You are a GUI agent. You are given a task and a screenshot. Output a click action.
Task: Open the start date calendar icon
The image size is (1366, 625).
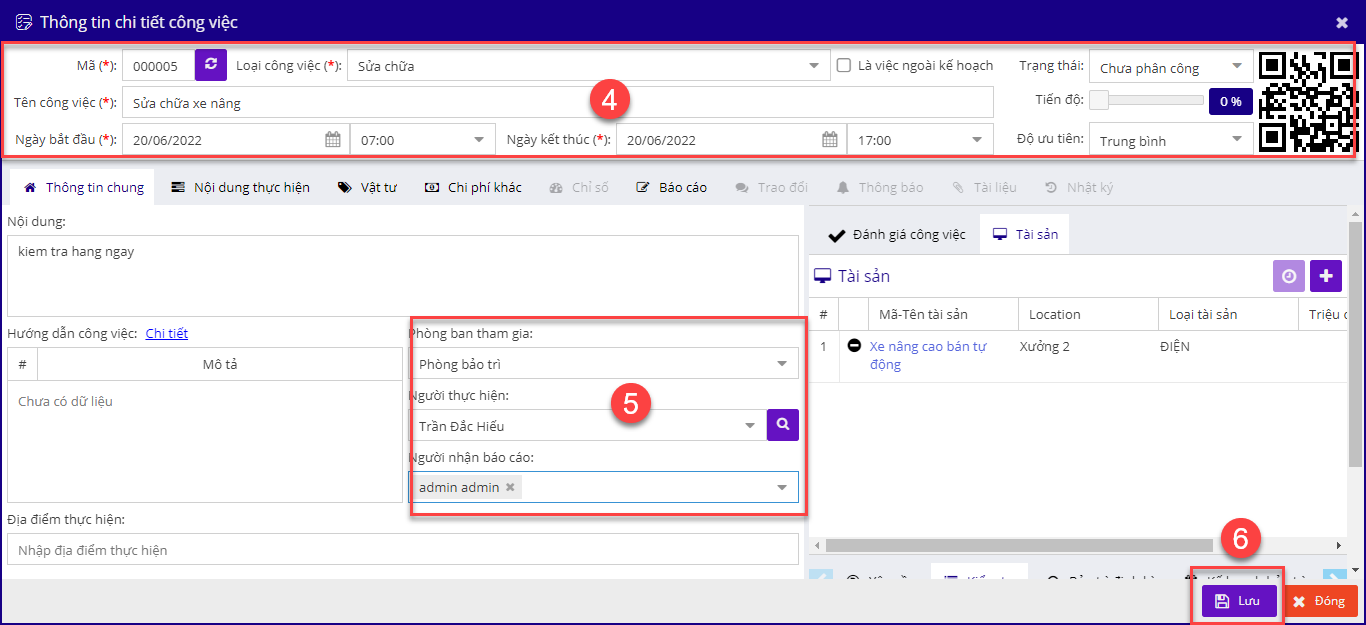click(x=333, y=139)
